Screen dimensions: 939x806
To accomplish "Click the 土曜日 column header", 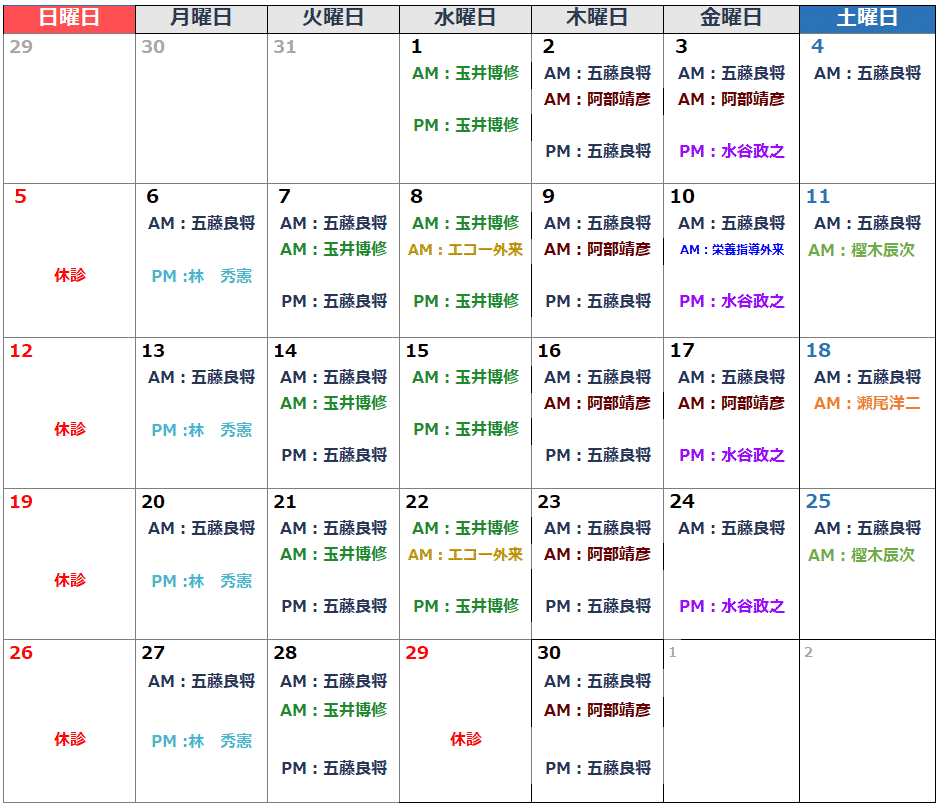I will click(867, 18).
